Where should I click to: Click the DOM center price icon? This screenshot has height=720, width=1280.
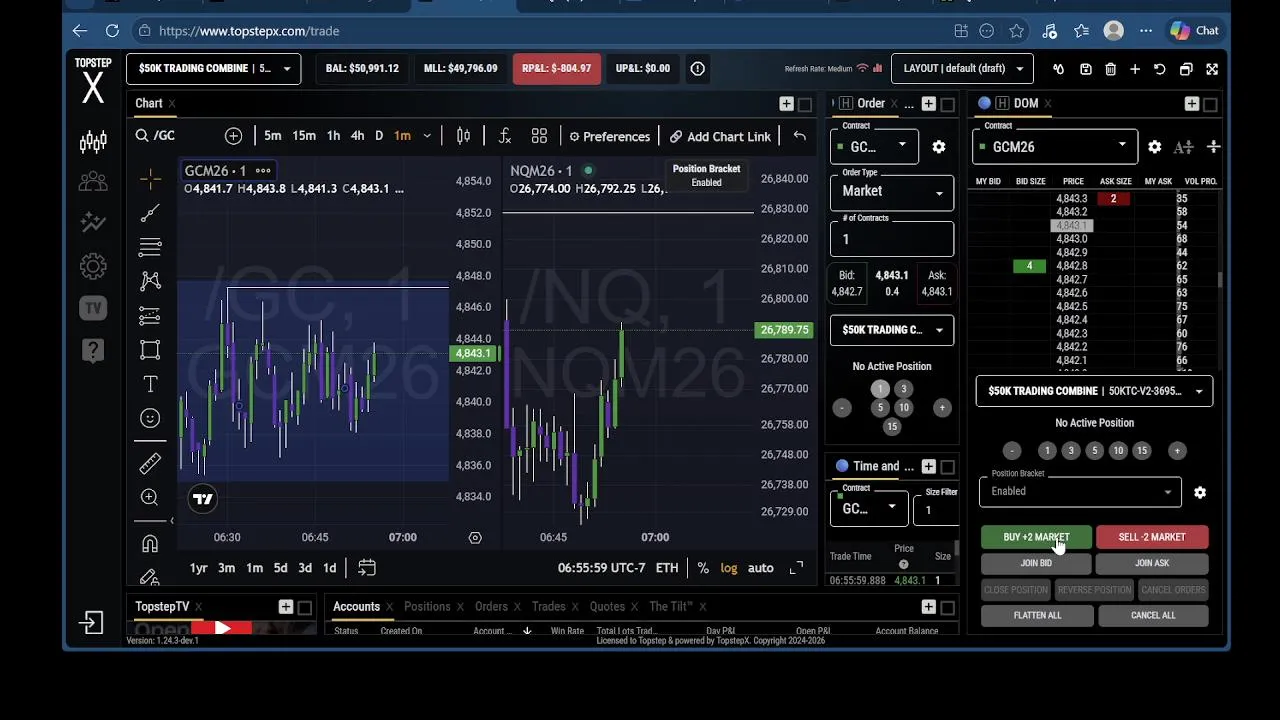[x=1213, y=147]
